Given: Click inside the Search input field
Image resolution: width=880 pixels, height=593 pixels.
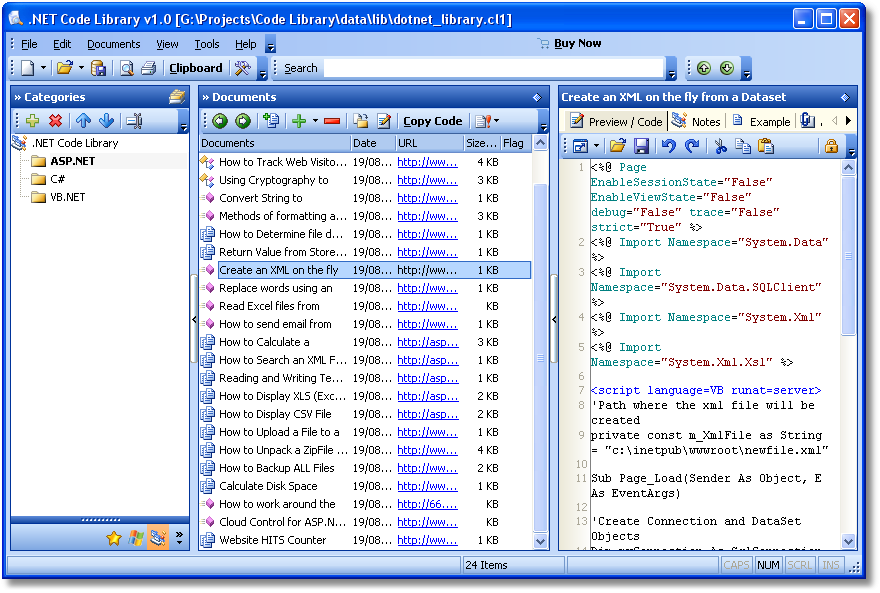Looking at the screenshot, I should [494, 68].
